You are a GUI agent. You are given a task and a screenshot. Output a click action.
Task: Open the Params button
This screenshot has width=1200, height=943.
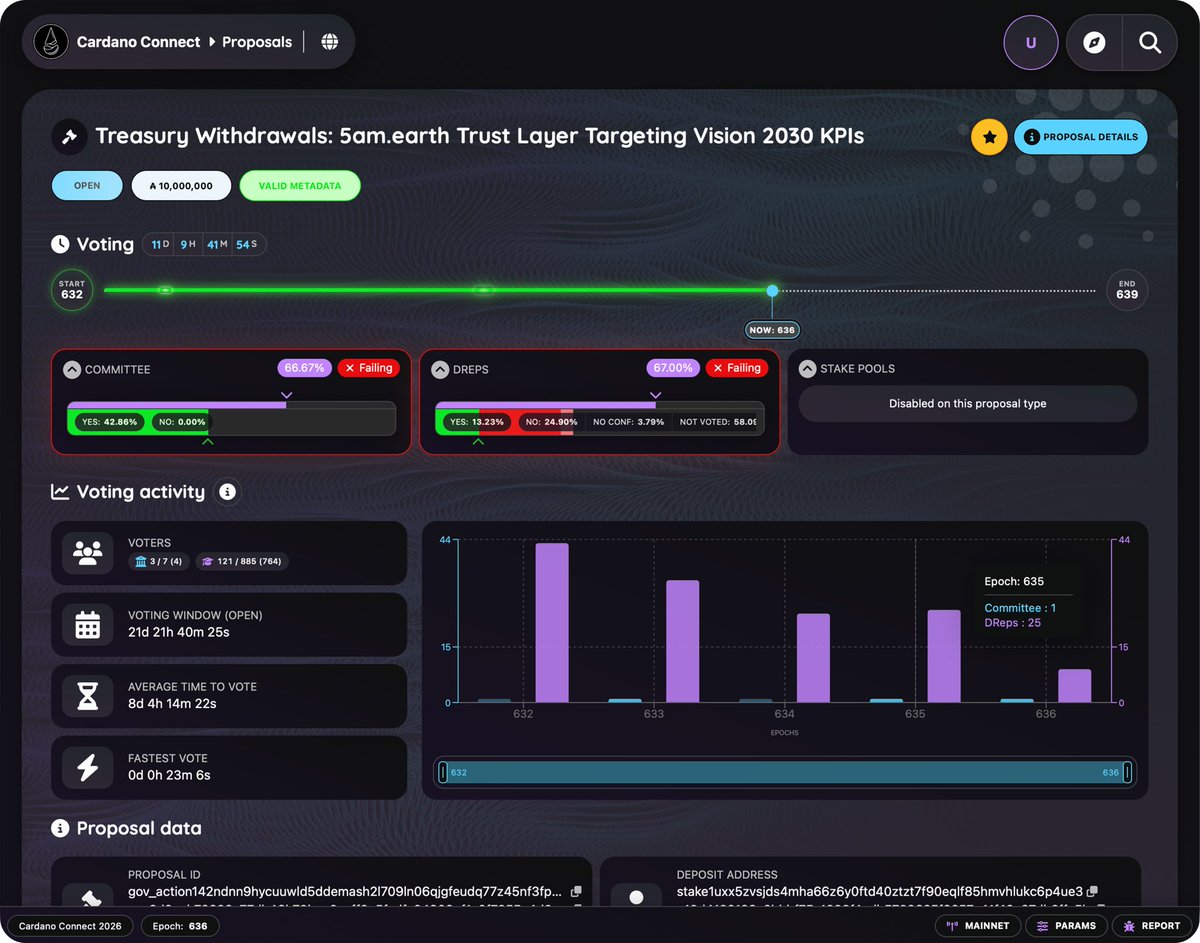click(1067, 926)
